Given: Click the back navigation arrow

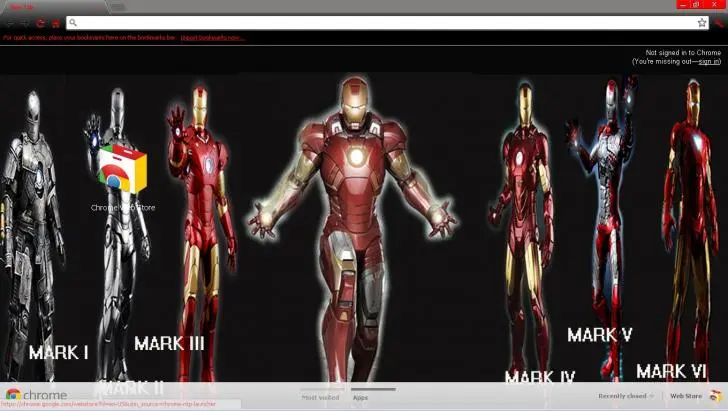Looking at the screenshot, I should pos(9,22).
